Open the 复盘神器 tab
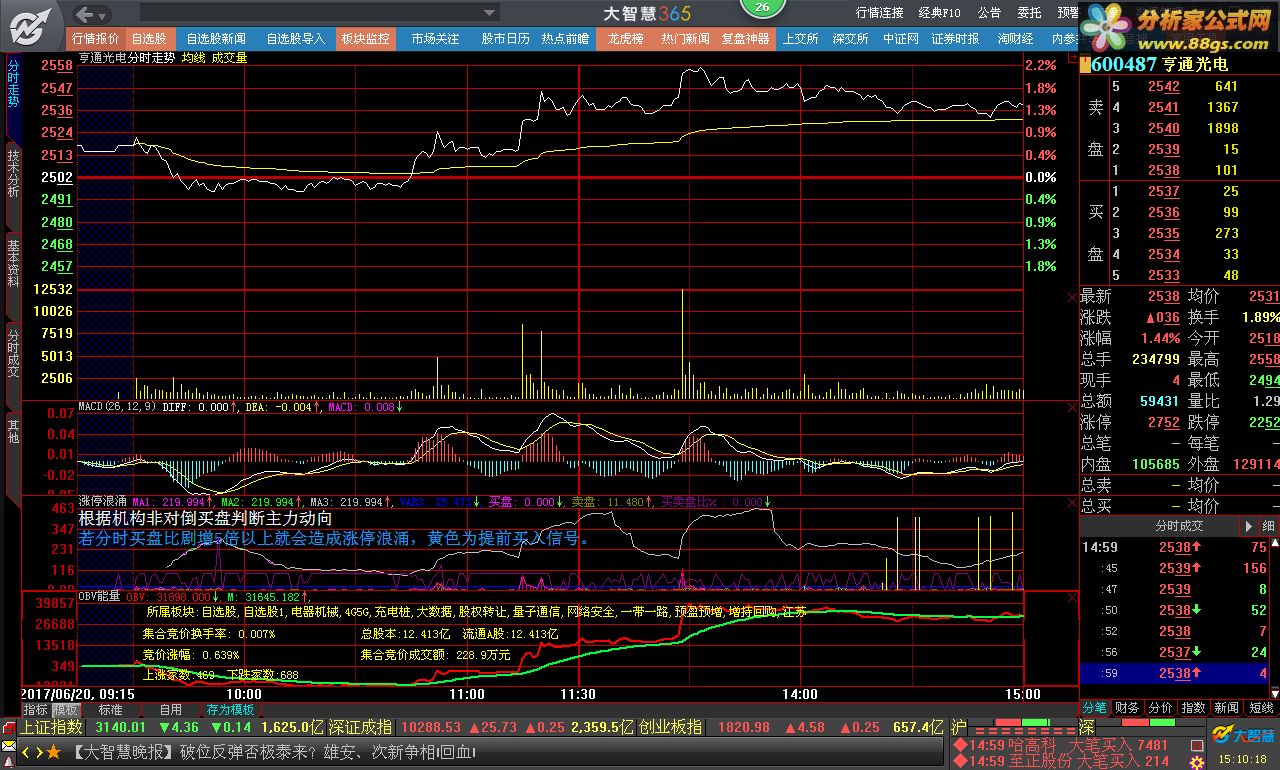Viewport: 1280px width, 770px height. [745, 39]
